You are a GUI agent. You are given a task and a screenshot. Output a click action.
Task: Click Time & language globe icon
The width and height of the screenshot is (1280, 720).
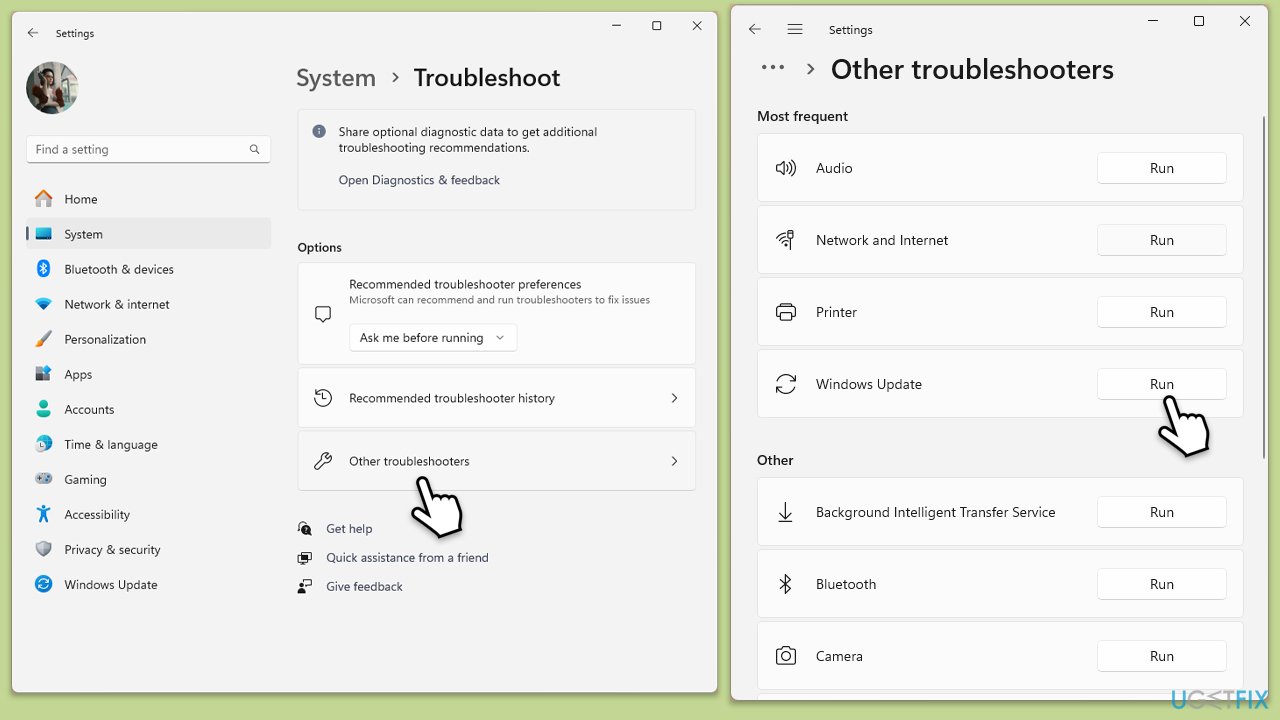pos(43,444)
